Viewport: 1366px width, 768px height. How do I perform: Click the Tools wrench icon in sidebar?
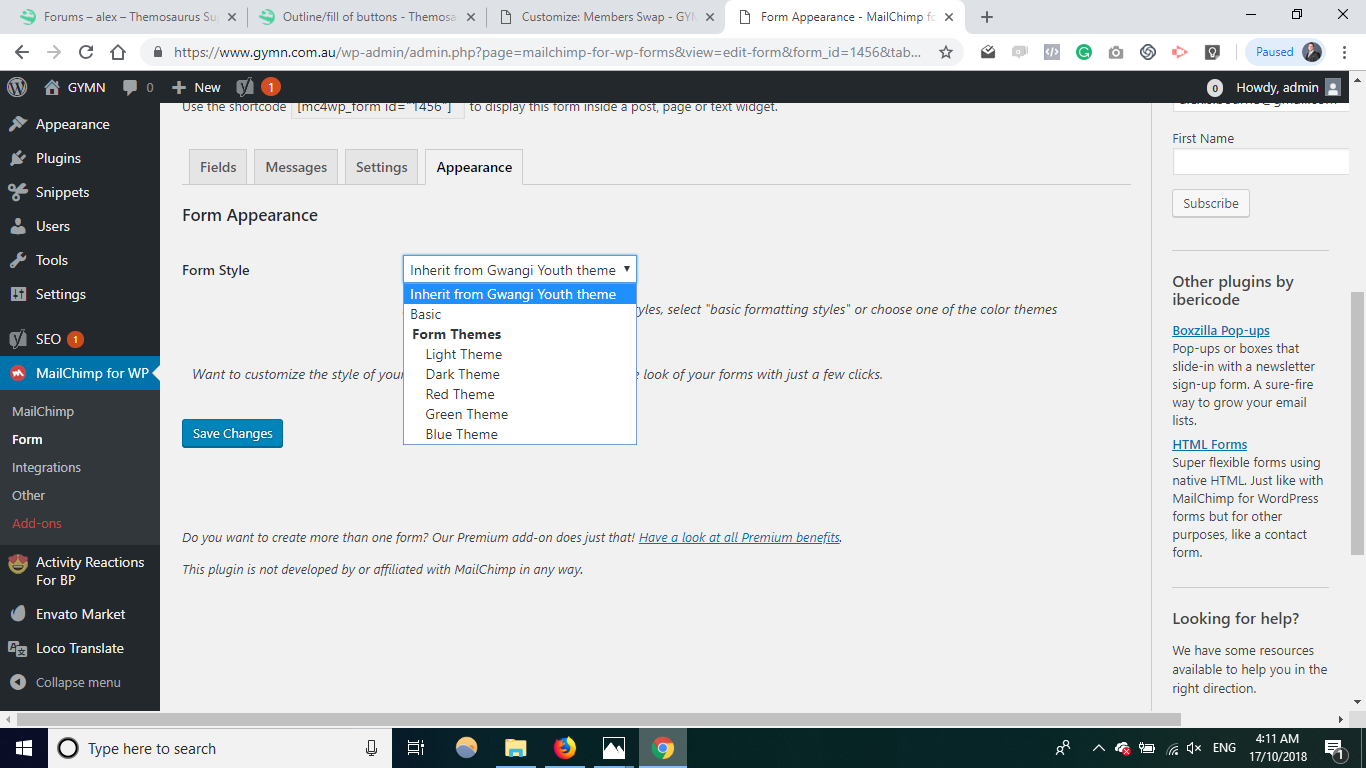[x=18, y=260]
